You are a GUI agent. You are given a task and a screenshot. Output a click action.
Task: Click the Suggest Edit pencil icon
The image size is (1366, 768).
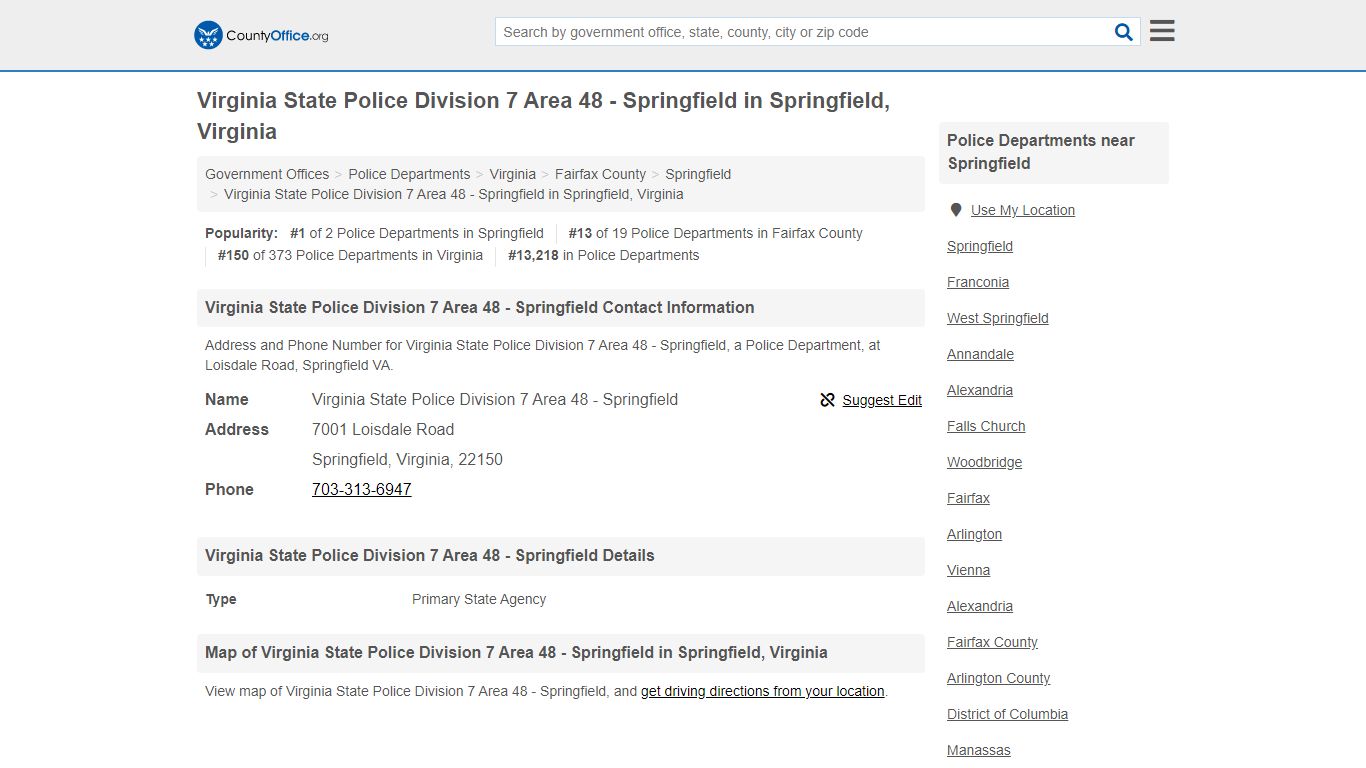pos(827,400)
